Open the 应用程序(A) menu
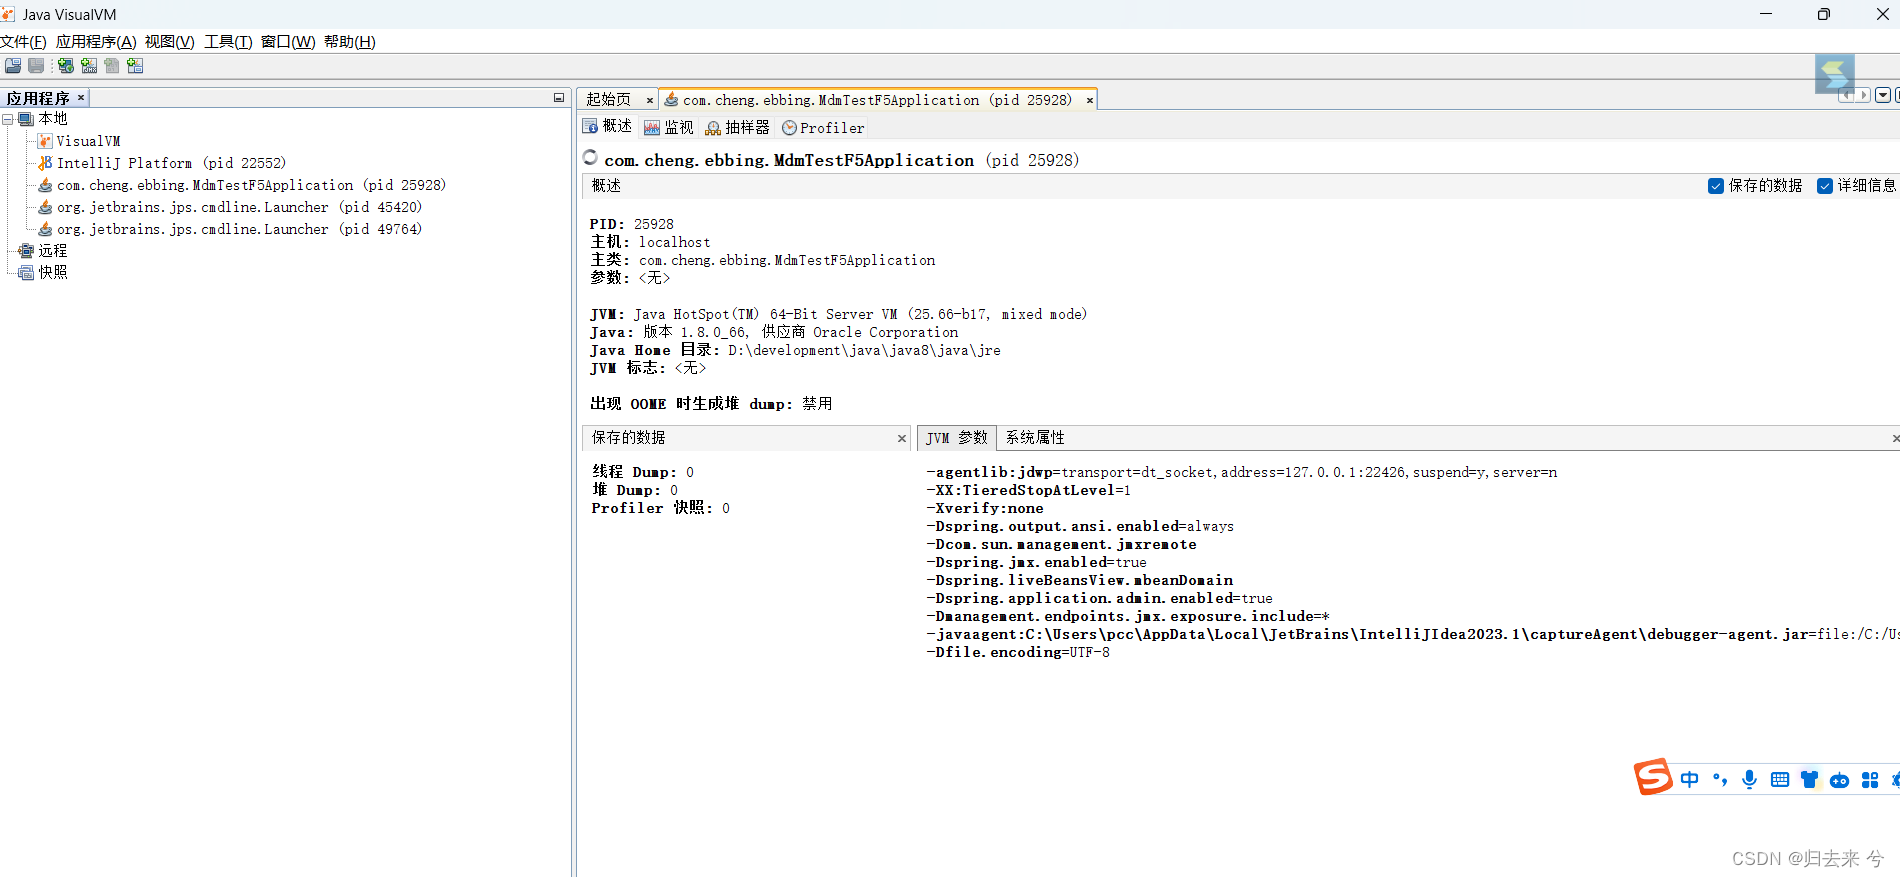This screenshot has width=1900, height=877. click(96, 42)
